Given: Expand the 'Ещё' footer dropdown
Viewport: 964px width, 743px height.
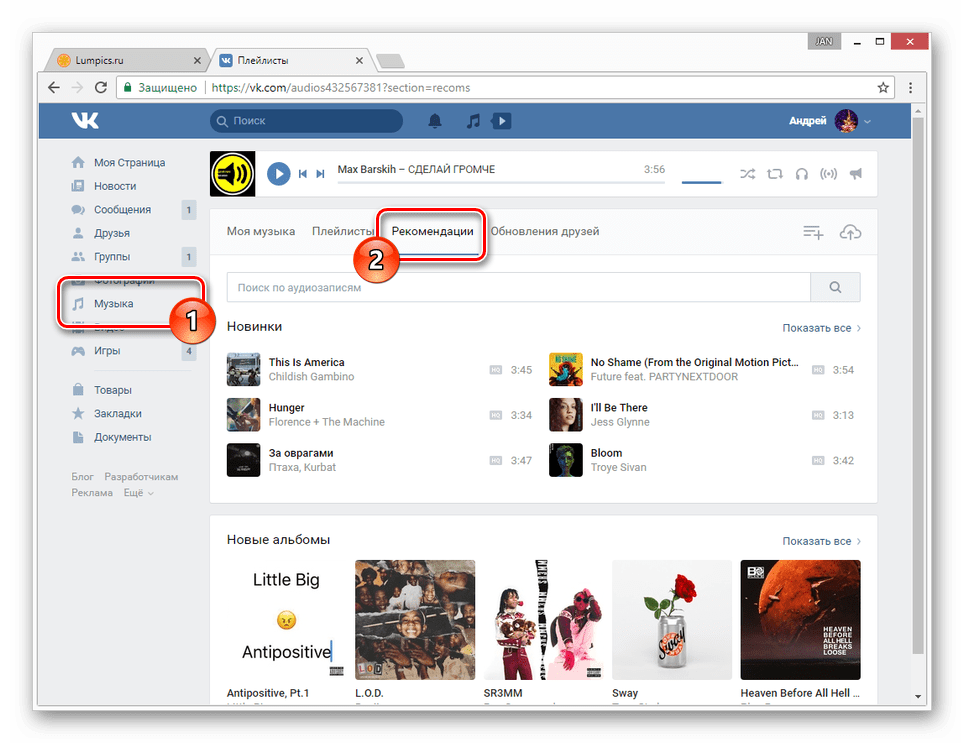Looking at the screenshot, I should click(138, 493).
